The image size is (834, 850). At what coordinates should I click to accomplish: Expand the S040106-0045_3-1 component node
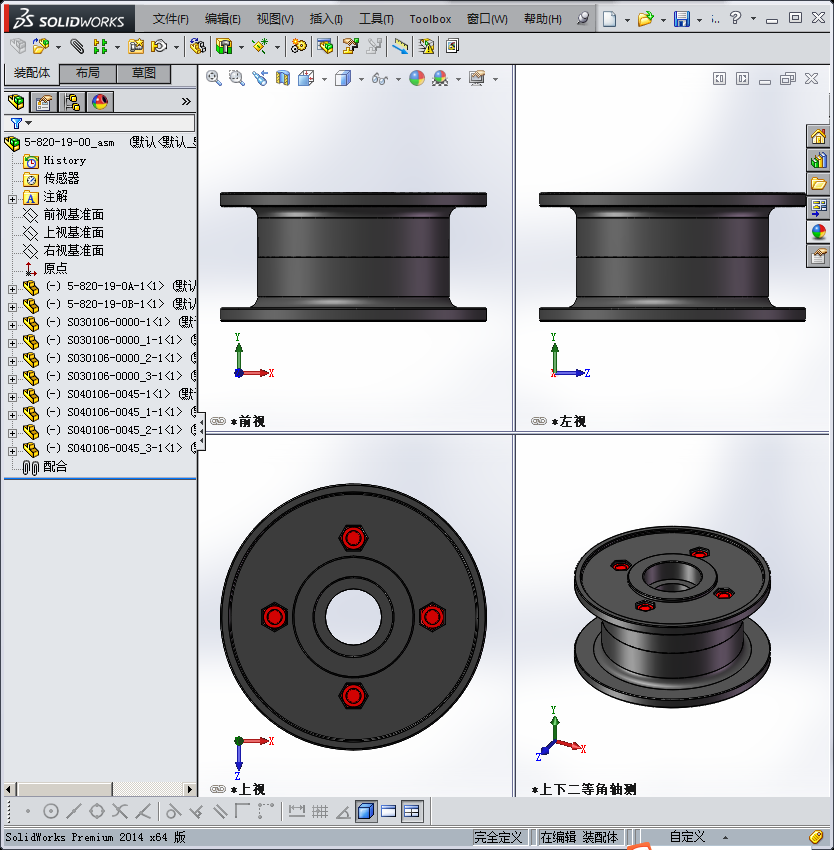tap(12, 451)
